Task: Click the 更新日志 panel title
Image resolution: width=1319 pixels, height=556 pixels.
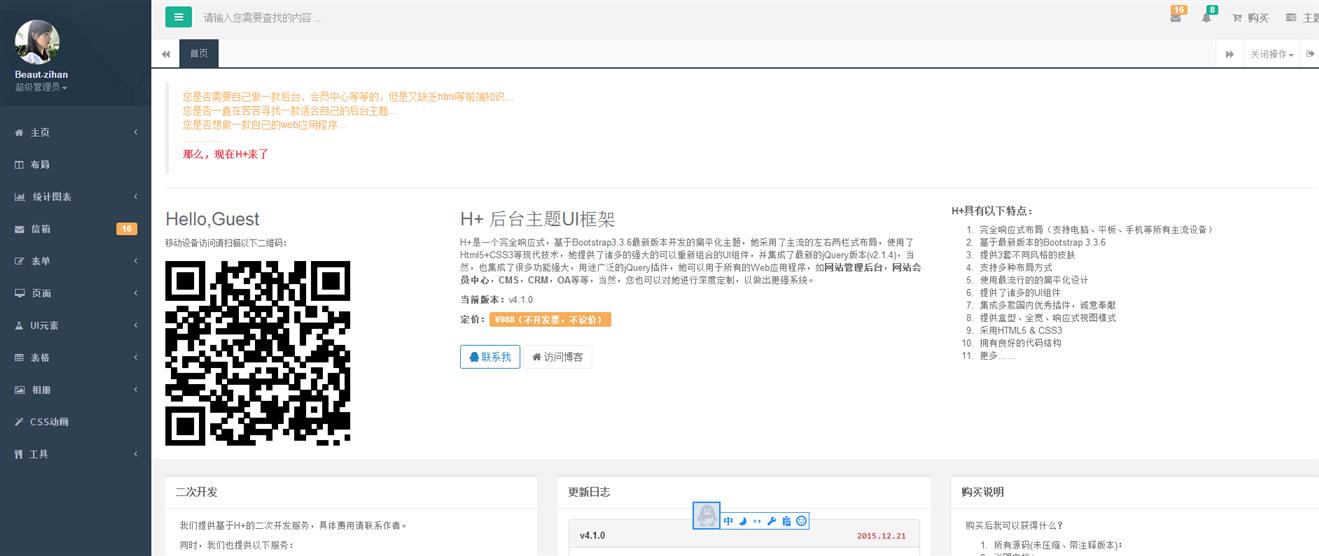Action: [x=589, y=492]
